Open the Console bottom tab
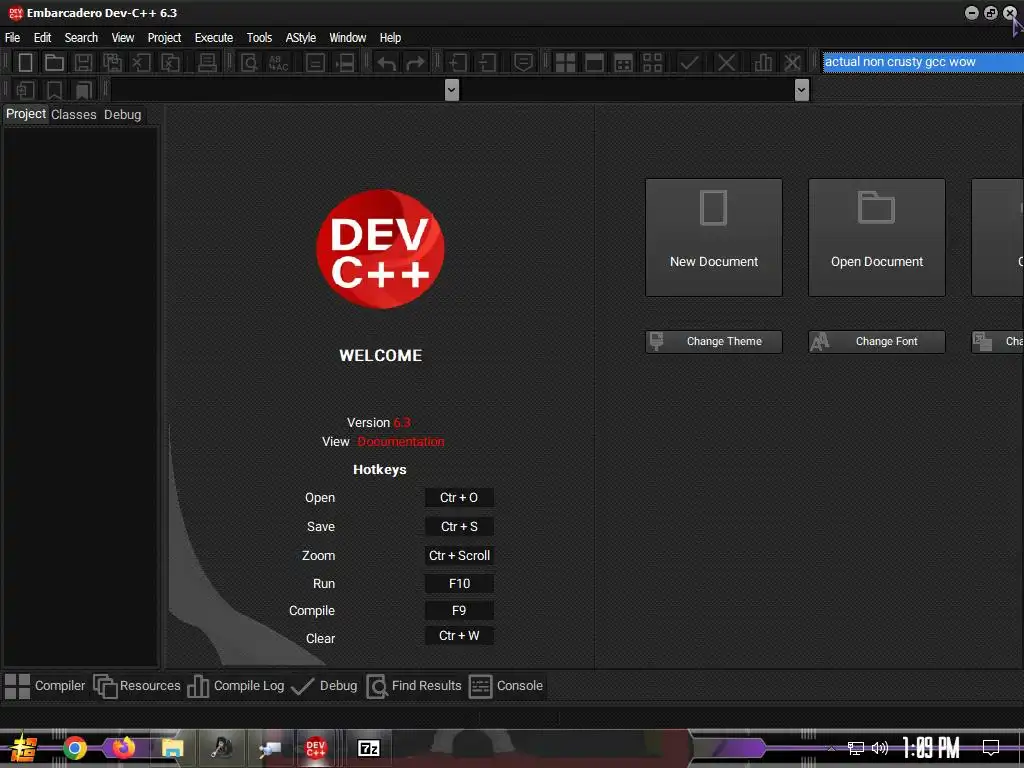This screenshot has height=768, width=1024. tap(506, 686)
